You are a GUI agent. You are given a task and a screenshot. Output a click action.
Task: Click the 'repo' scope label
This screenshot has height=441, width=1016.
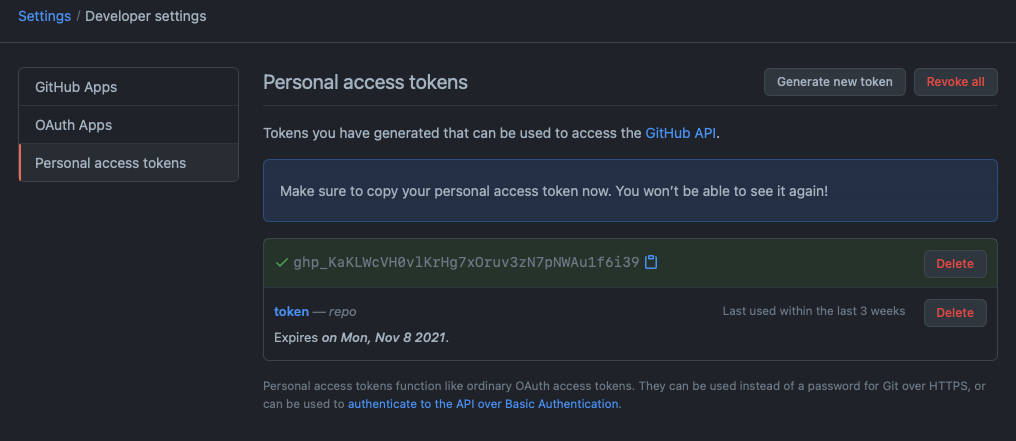tap(342, 311)
